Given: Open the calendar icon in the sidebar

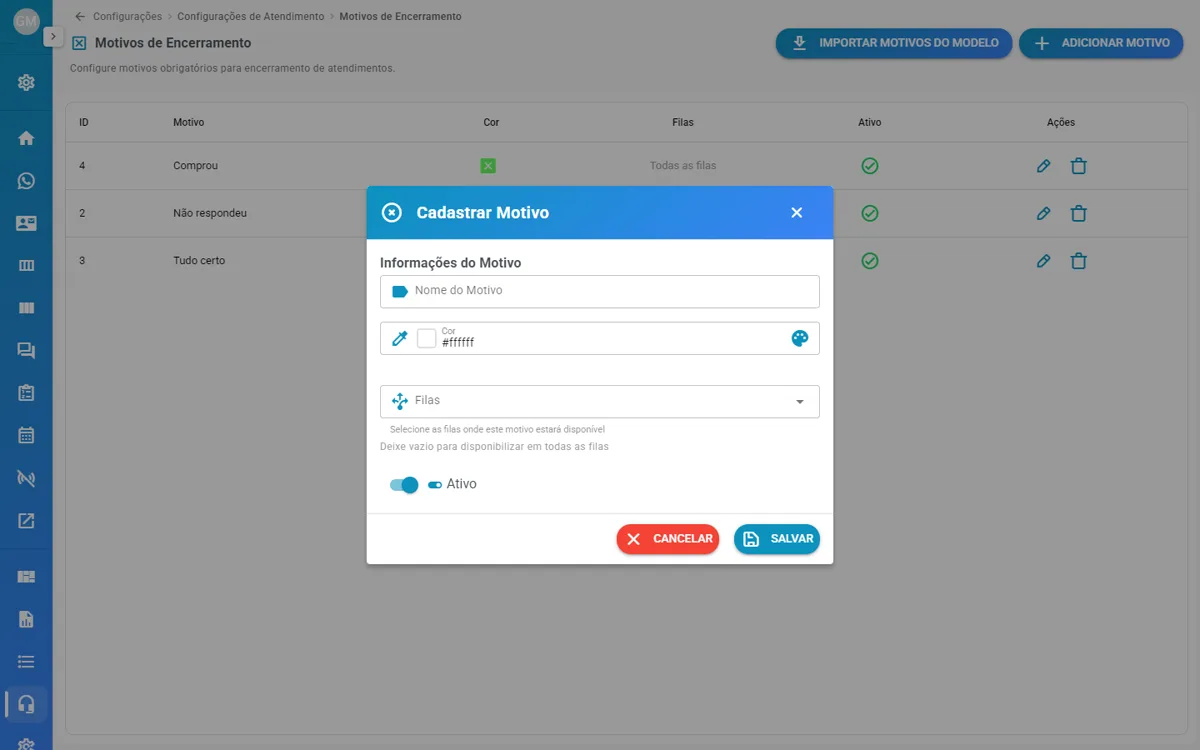Looking at the screenshot, I should 26,435.
